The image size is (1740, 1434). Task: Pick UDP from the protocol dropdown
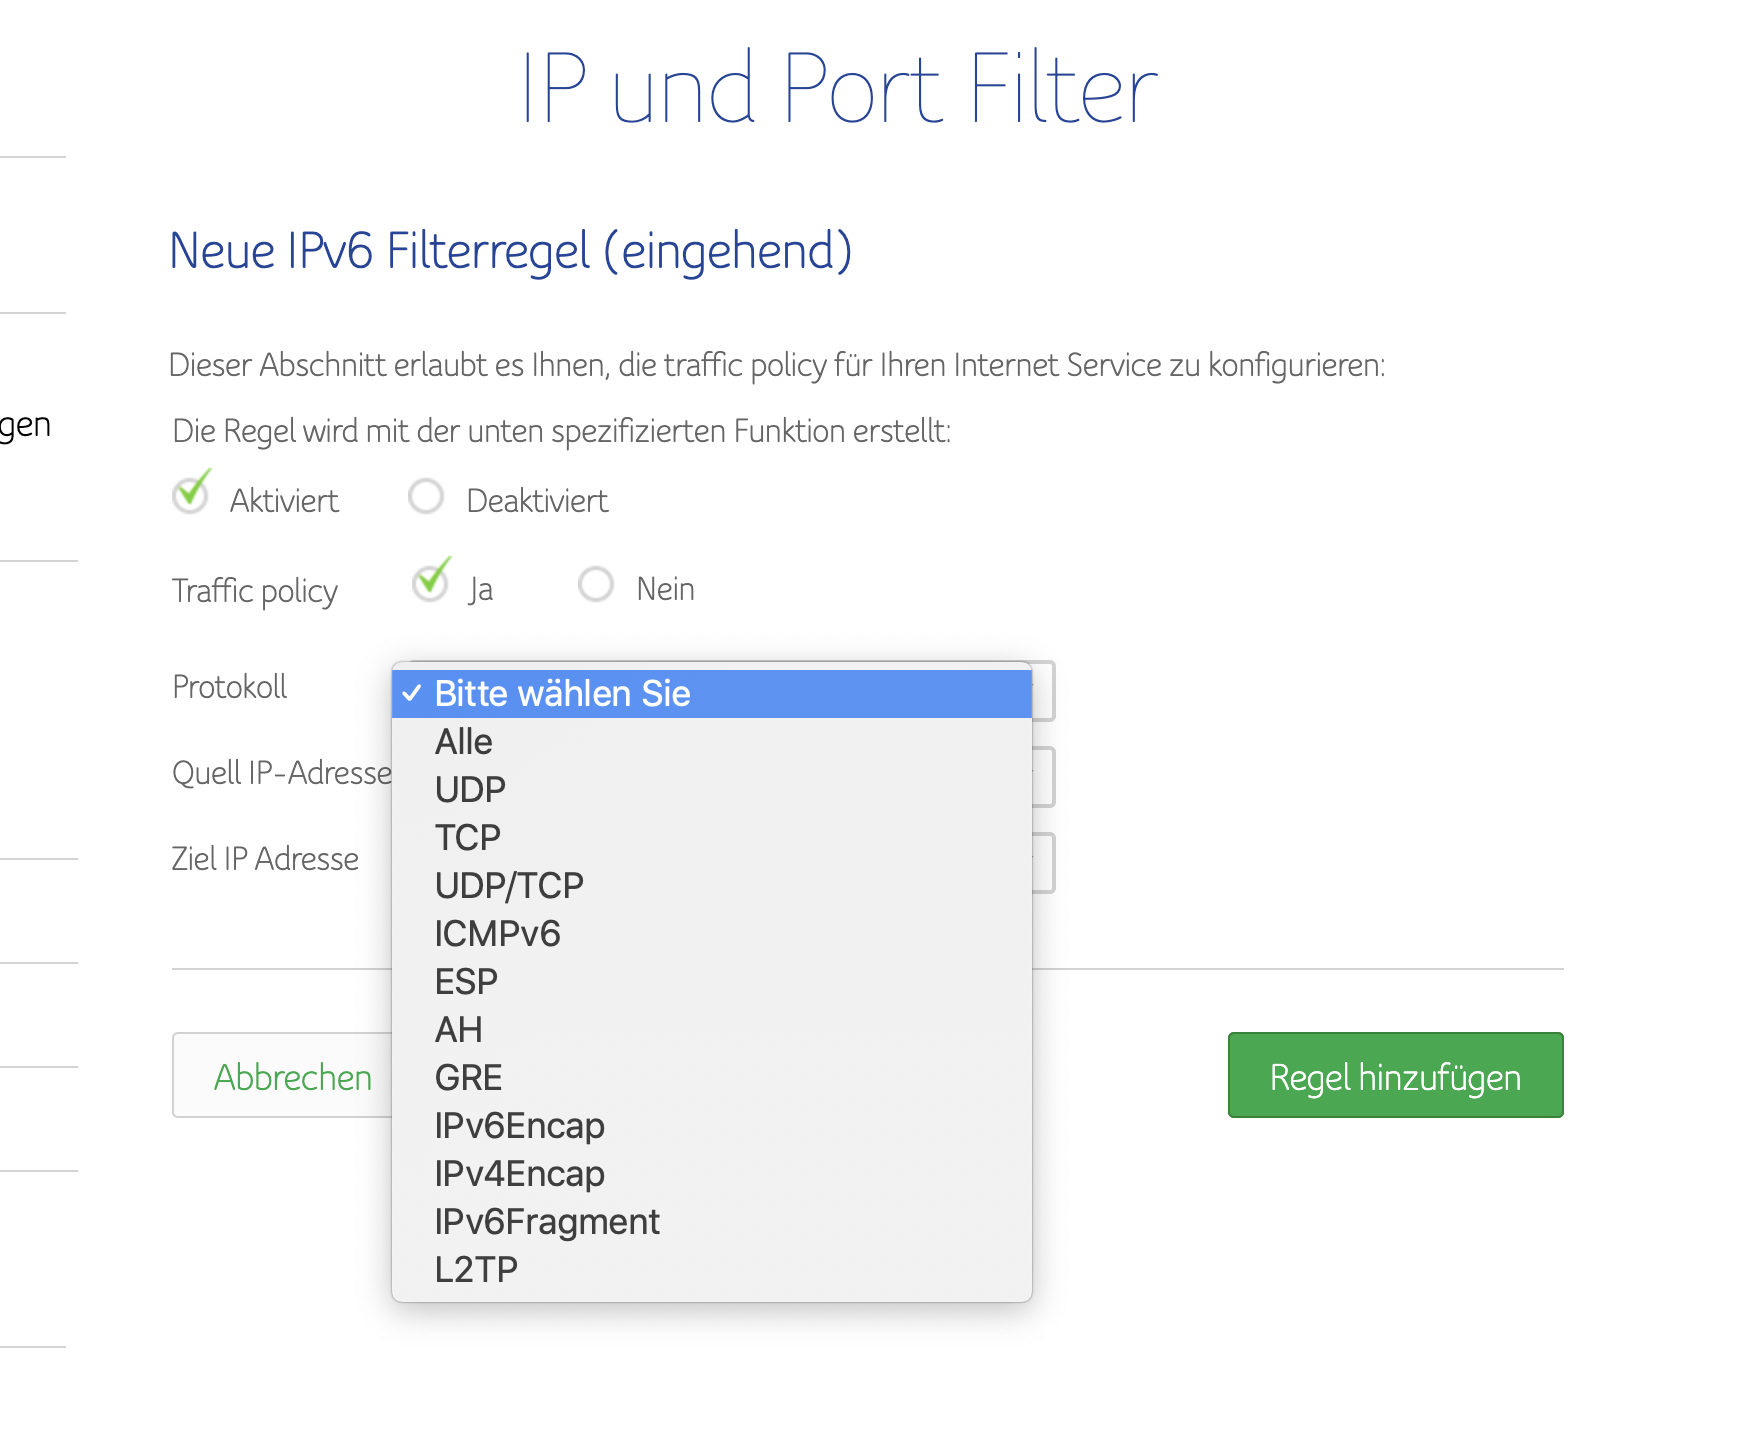tap(712, 790)
